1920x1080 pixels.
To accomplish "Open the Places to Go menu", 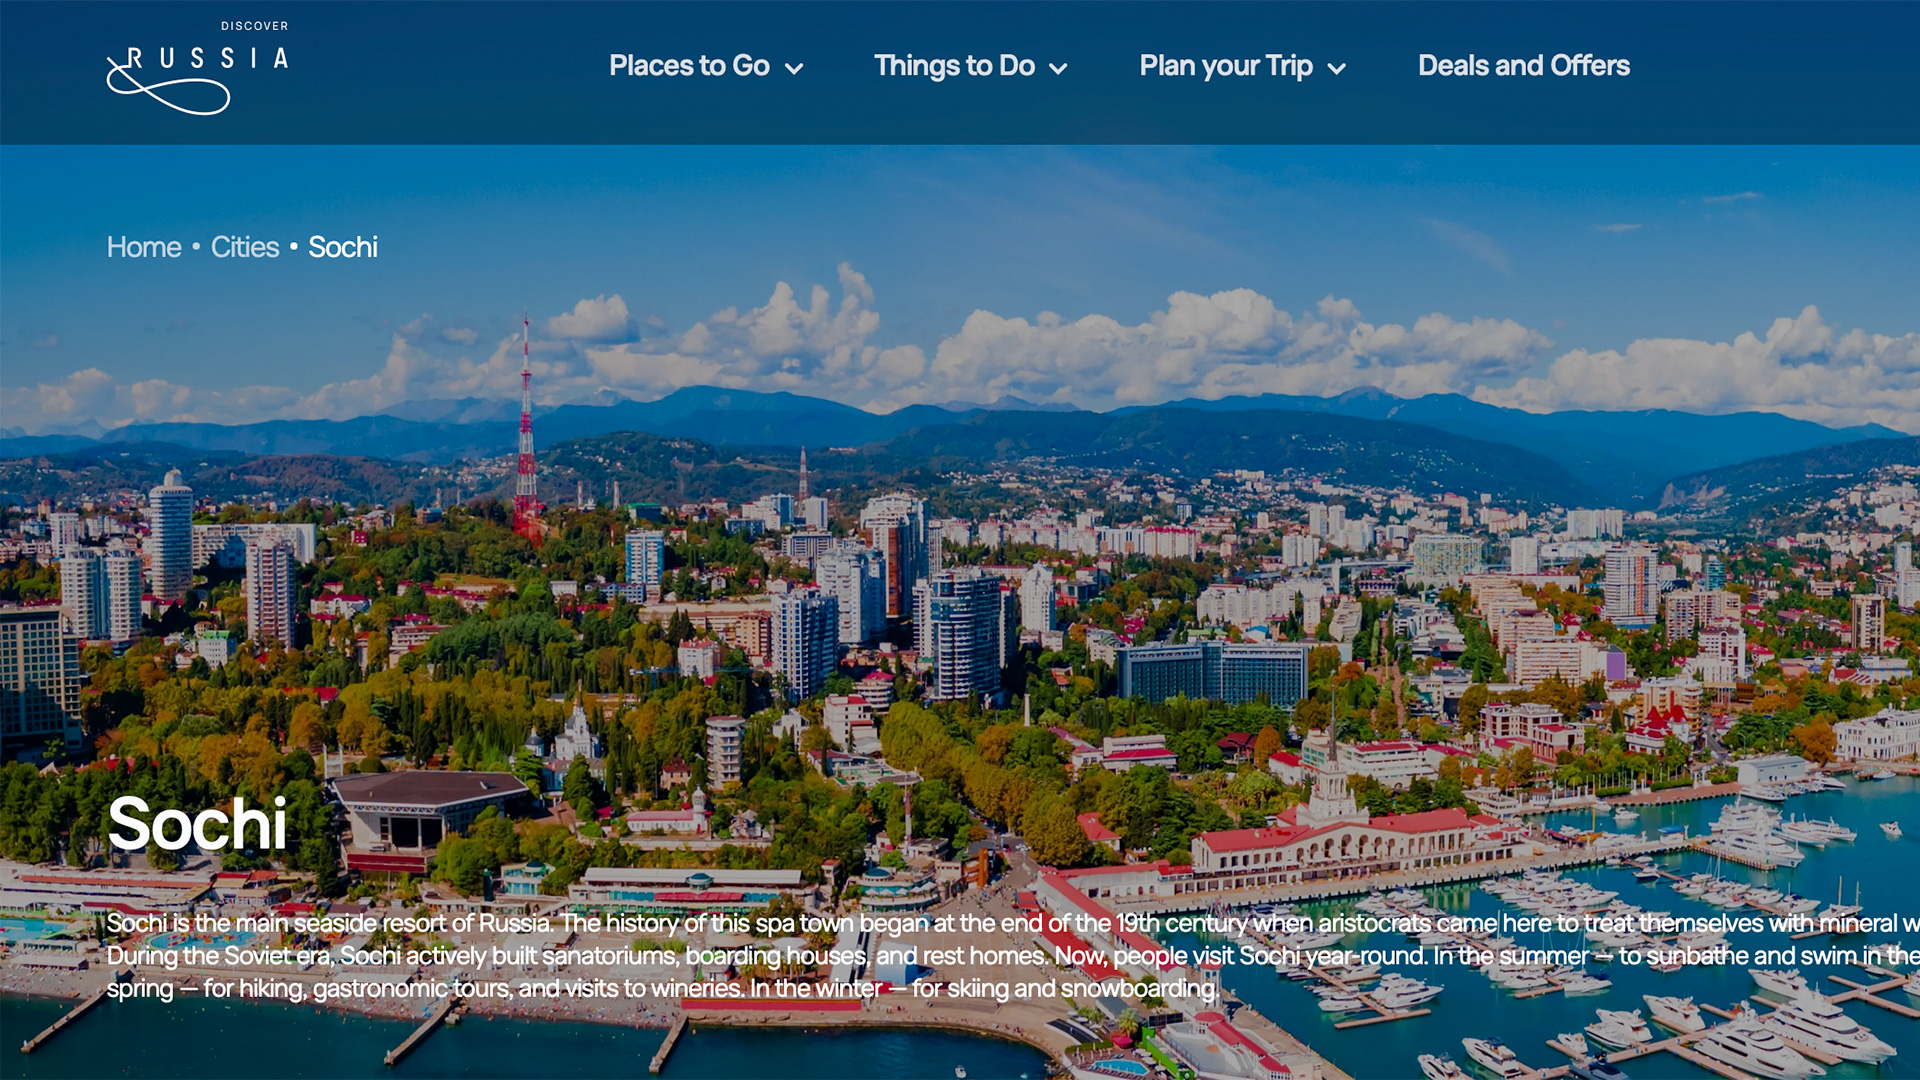I will point(690,66).
